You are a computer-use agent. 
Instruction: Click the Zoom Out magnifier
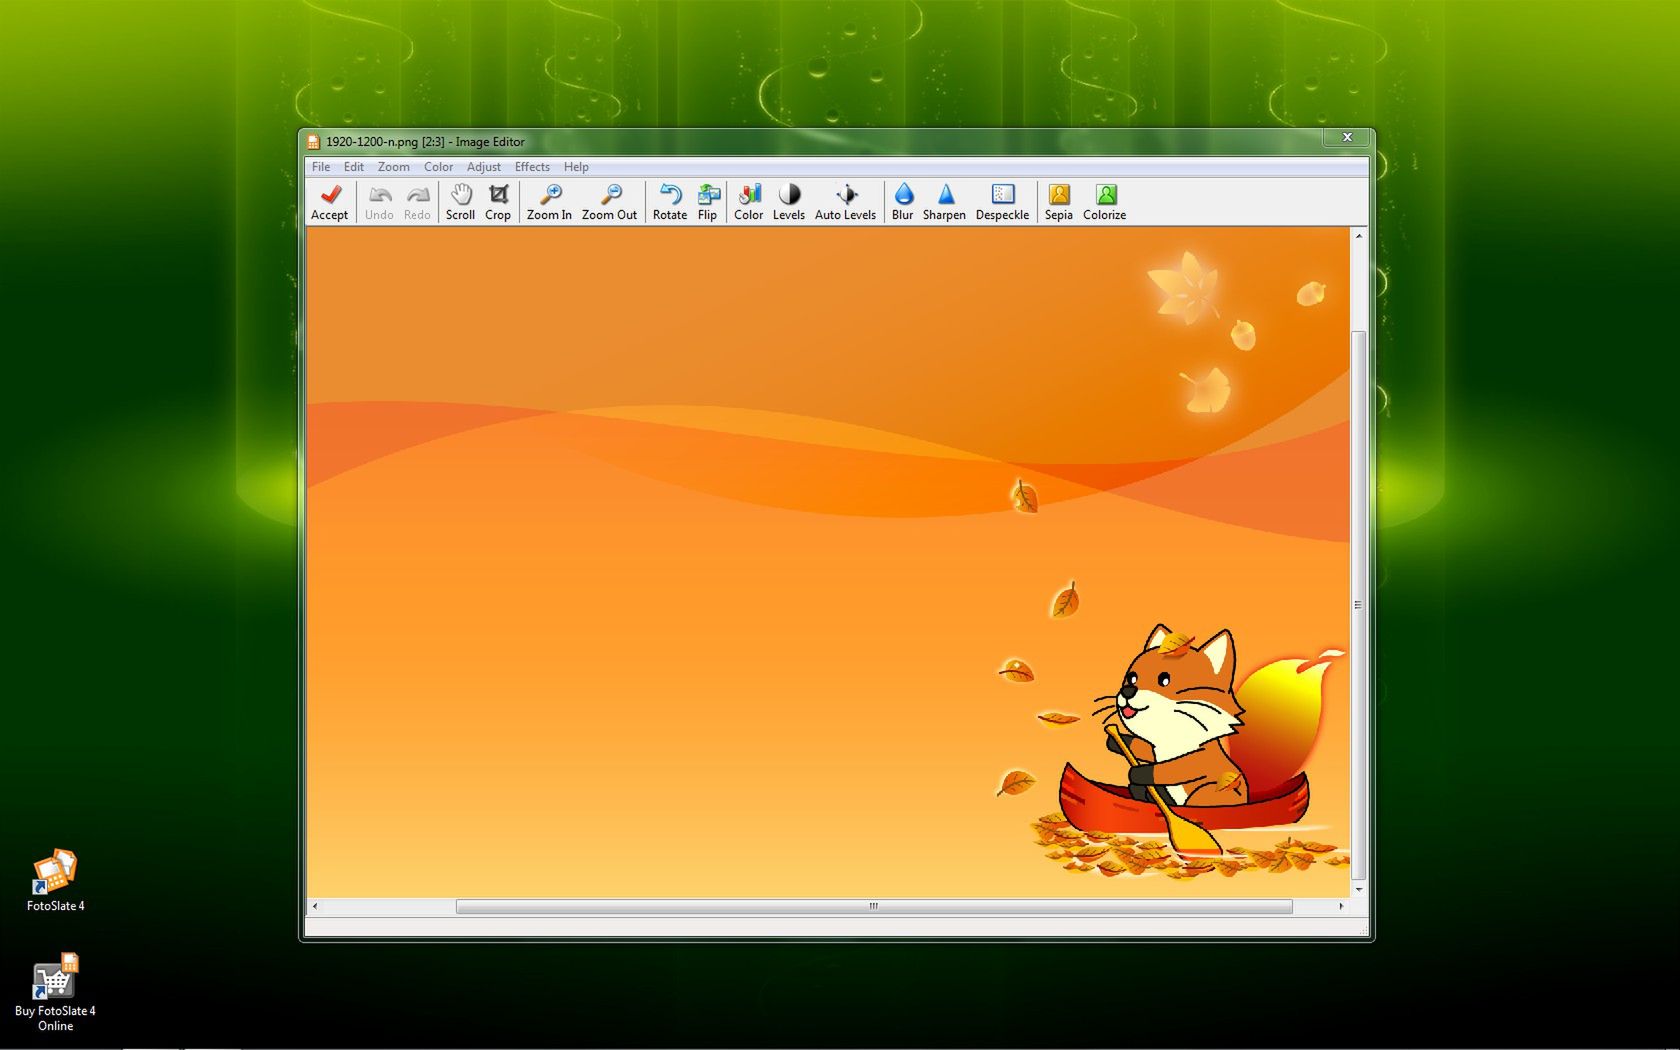[x=609, y=201]
